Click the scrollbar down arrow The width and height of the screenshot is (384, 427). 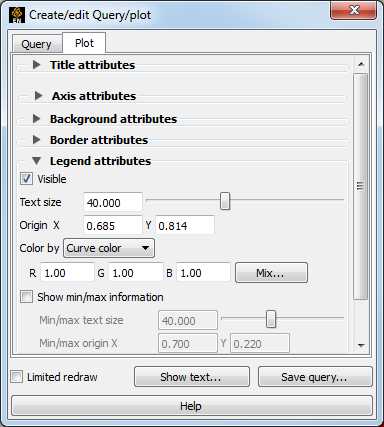click(x=361, y=346)
